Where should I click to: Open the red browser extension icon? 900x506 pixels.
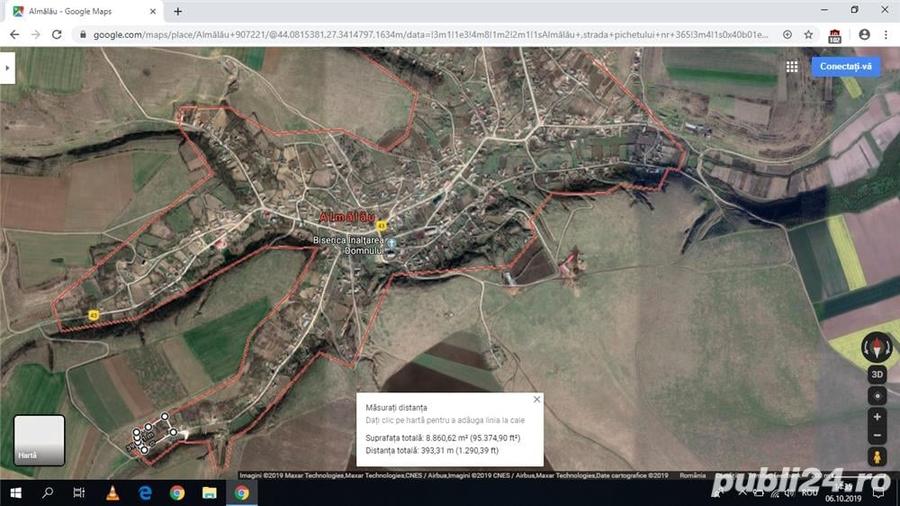(835, 36)
